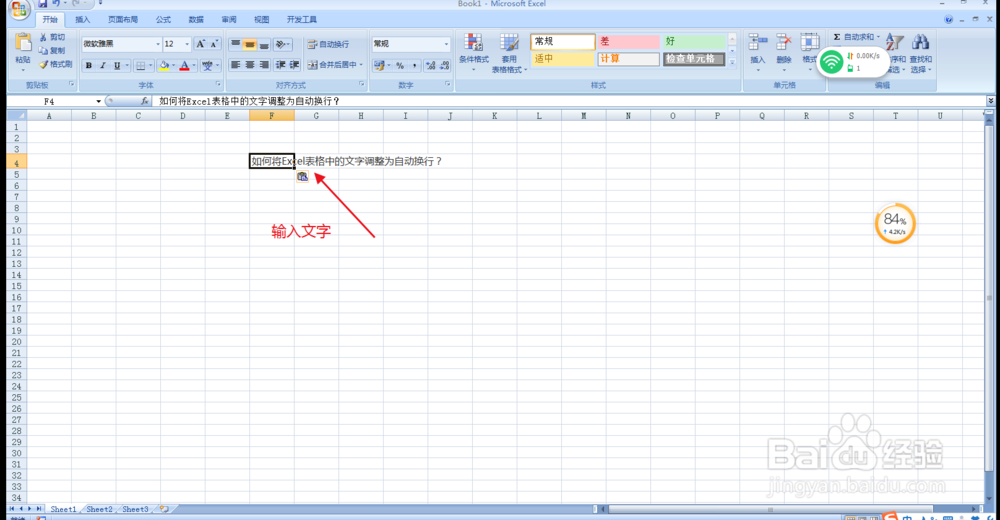Screen dimensions: 1000x520
Task: Click the decrease decimal icon
Action: [445, 65]
